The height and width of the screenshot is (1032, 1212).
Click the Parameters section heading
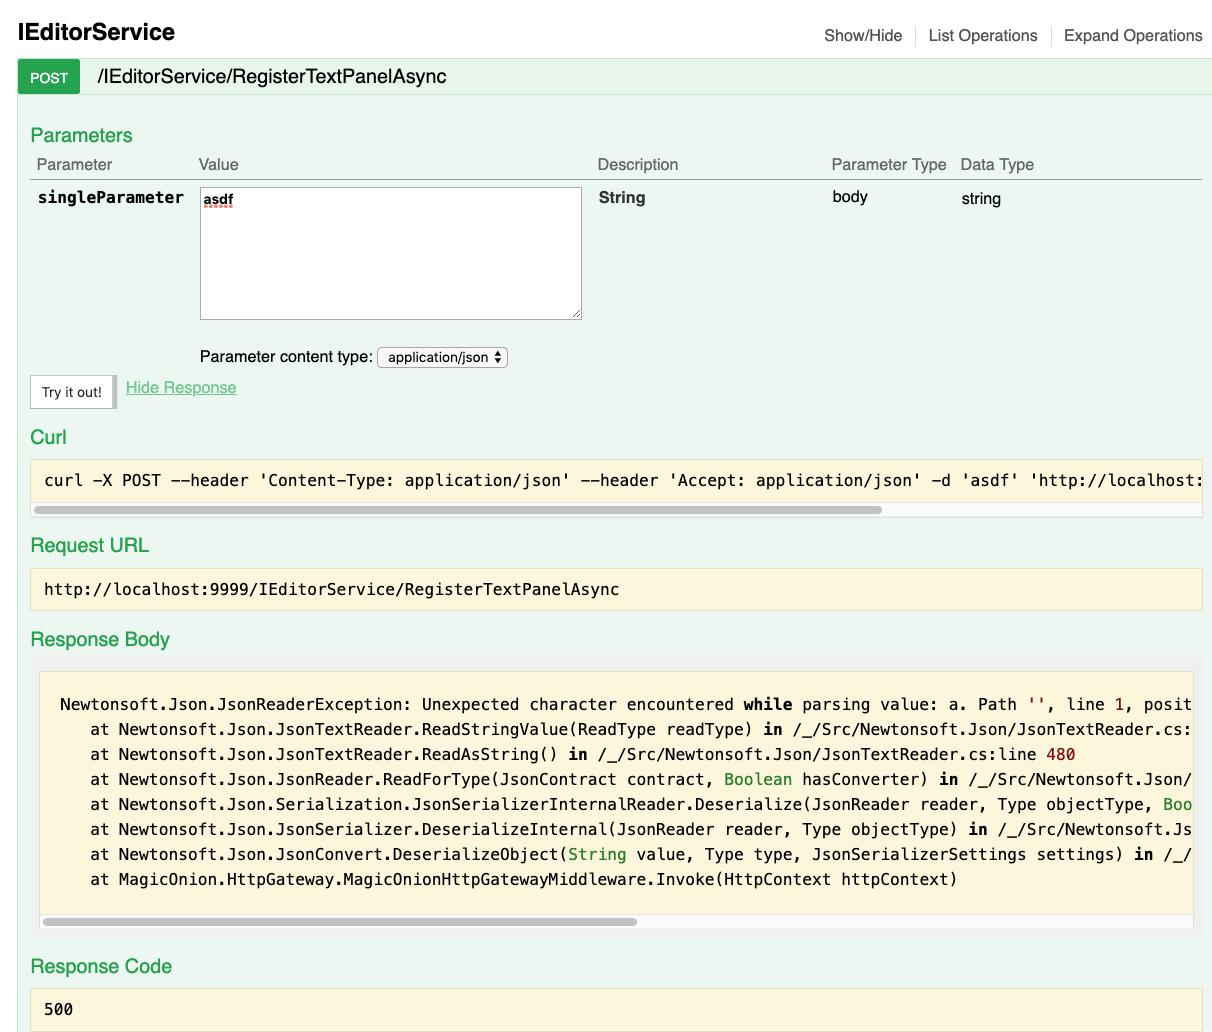coord(81,135)
